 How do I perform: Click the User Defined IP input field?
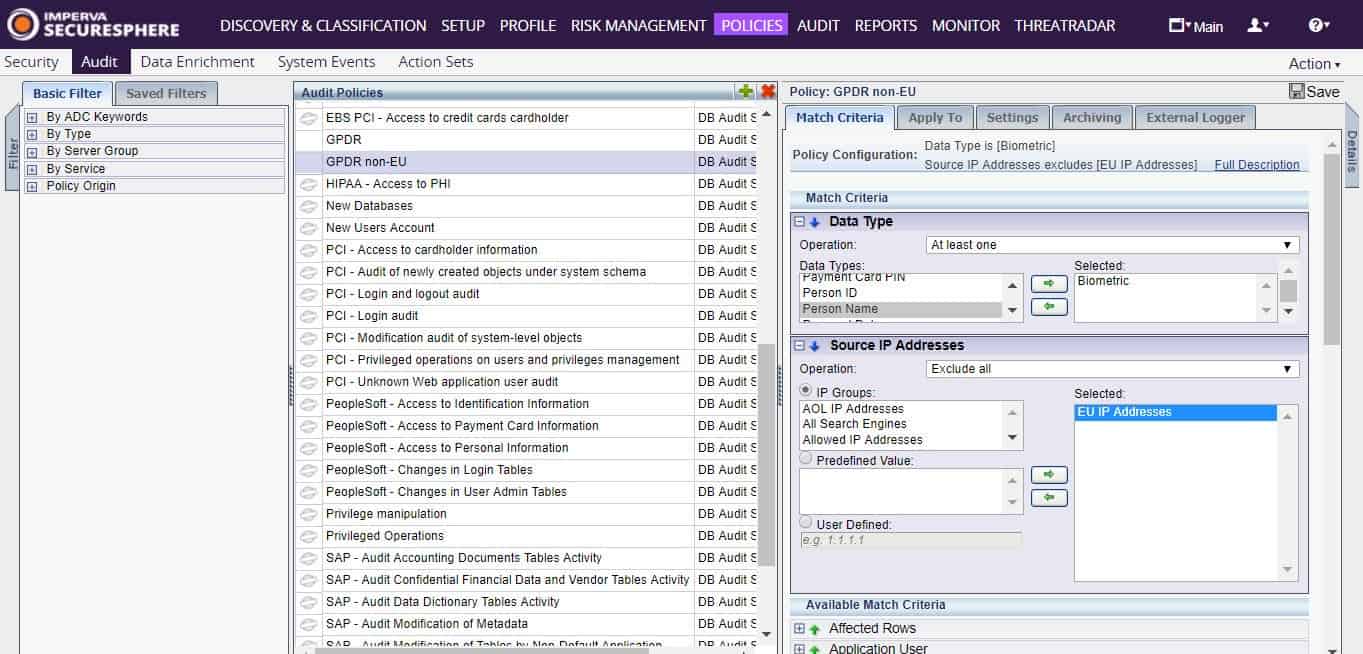coord(911,540)
